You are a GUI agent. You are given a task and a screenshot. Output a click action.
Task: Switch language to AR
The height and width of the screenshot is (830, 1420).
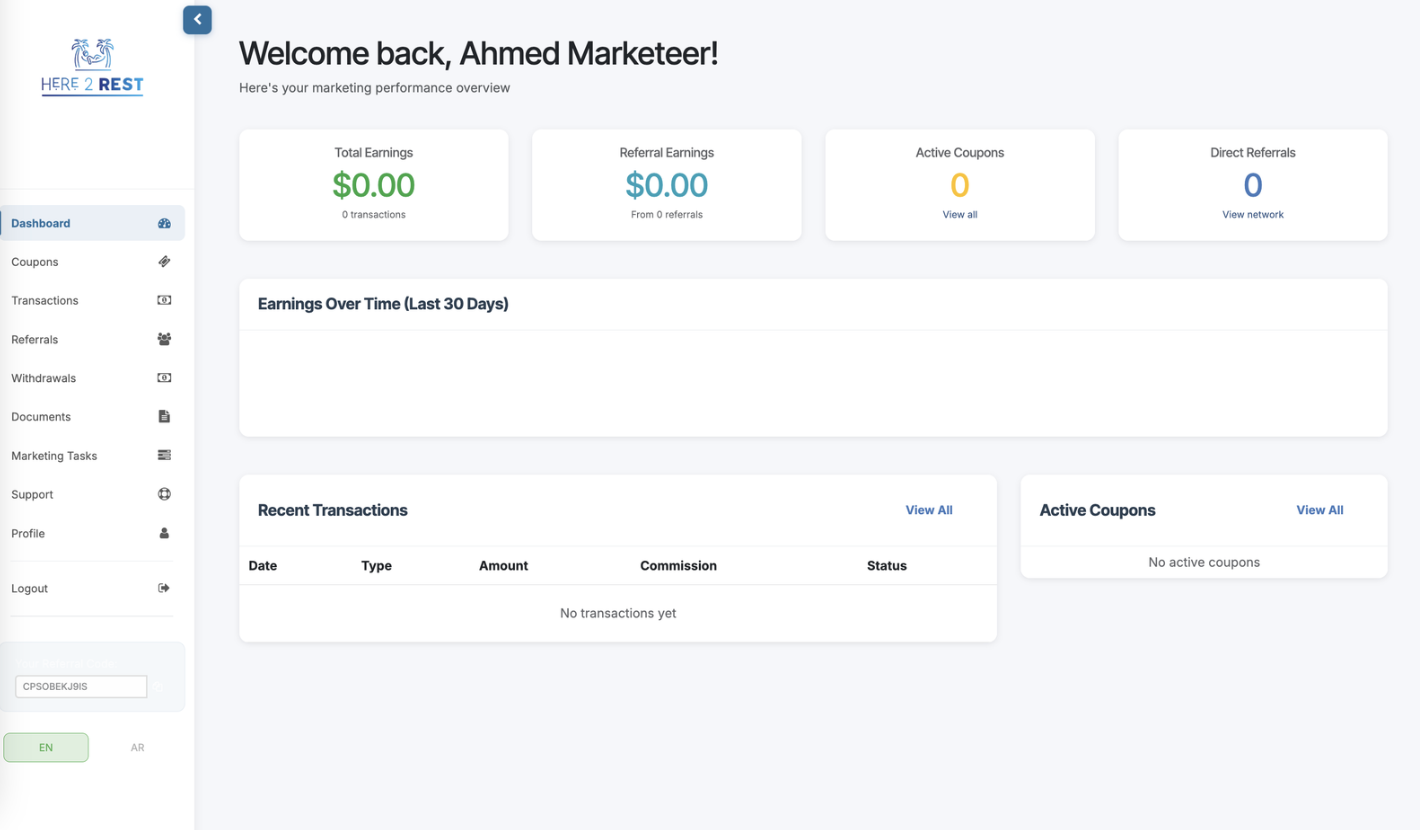[x=138, y=748]
